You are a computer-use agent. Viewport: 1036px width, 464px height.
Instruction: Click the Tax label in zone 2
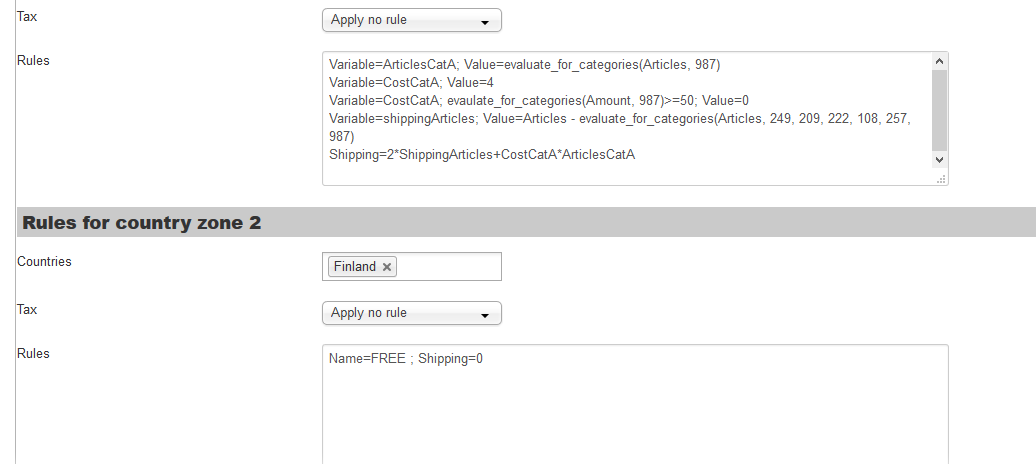(27, 309)
